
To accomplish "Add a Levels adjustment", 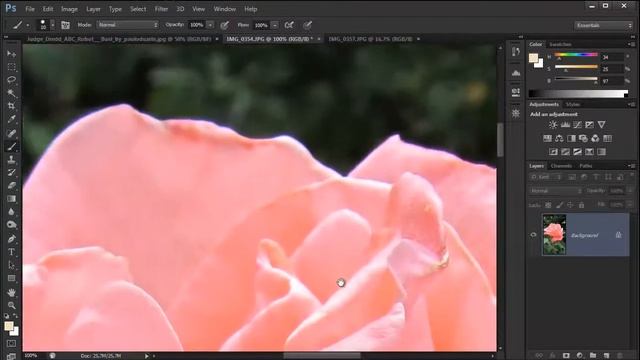I will click(565, 124).
